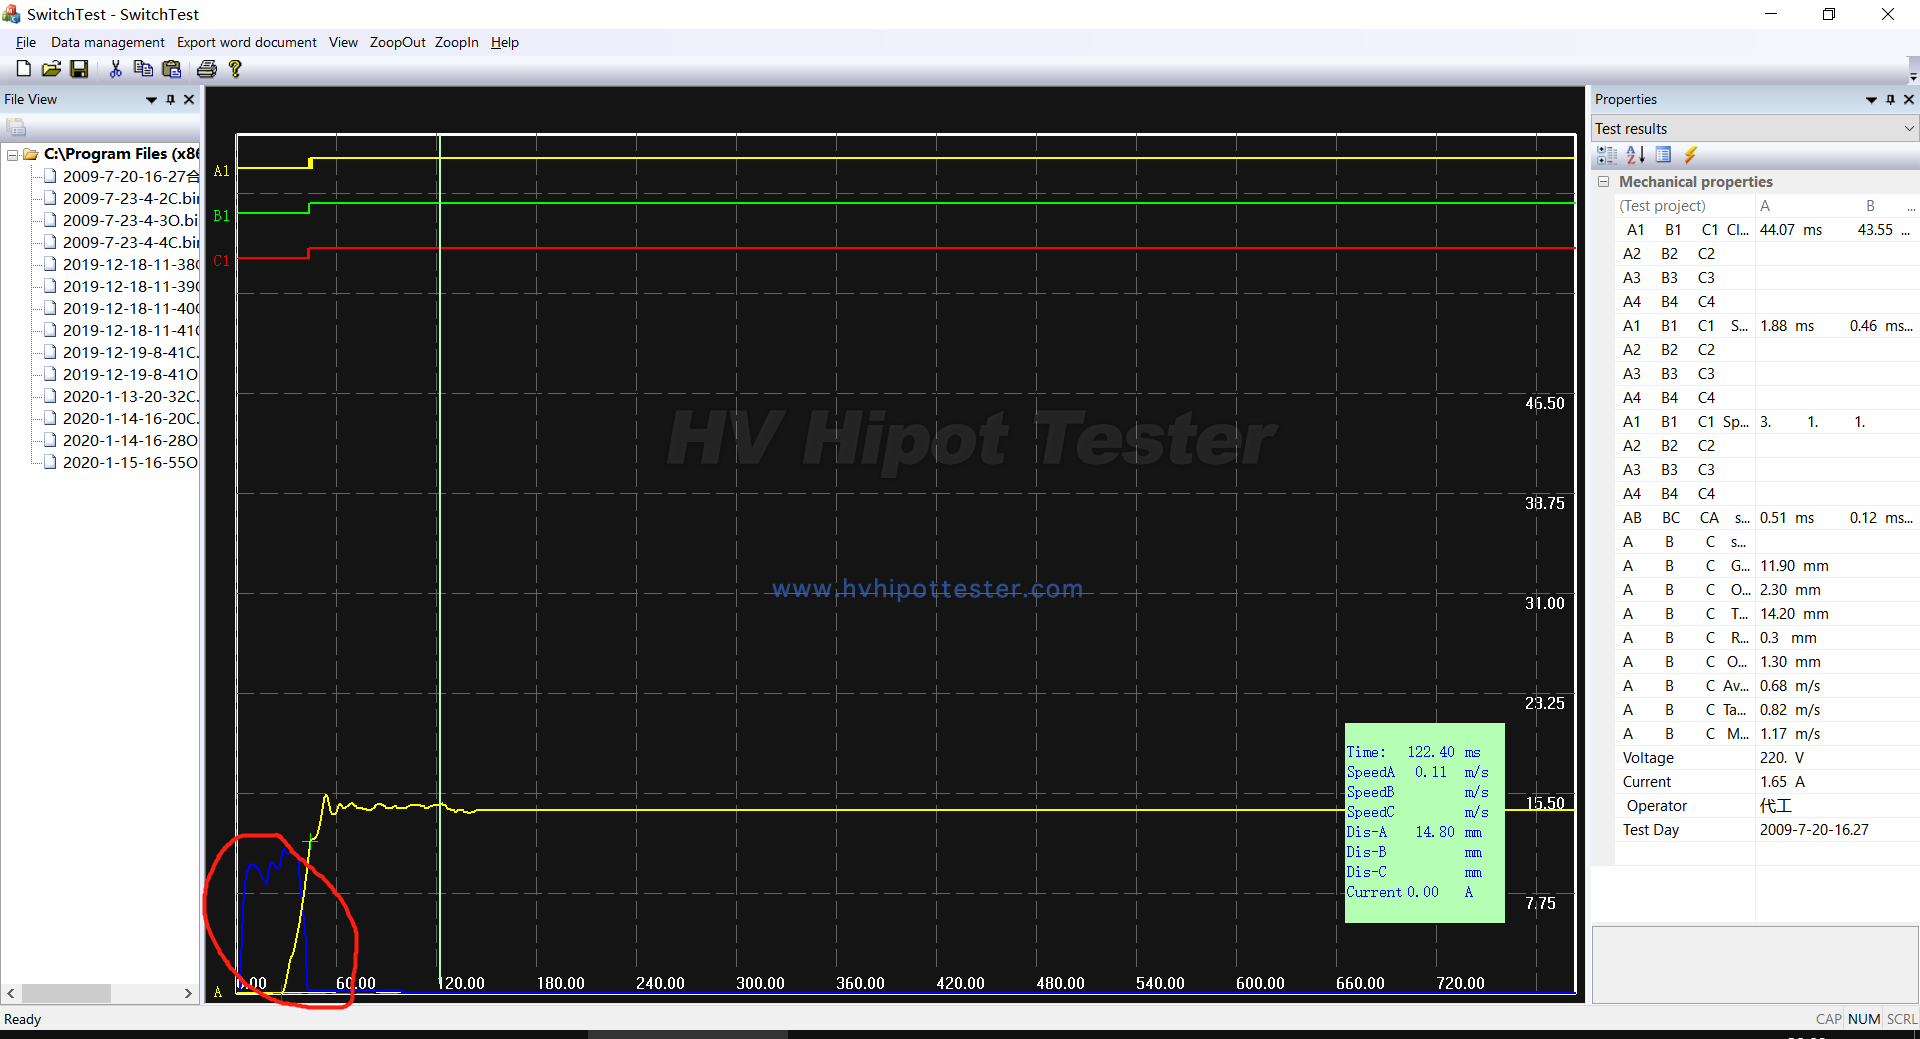Select file 2019-12-19-8-41O in tree
The image size is (1920, 1039).
130,374
